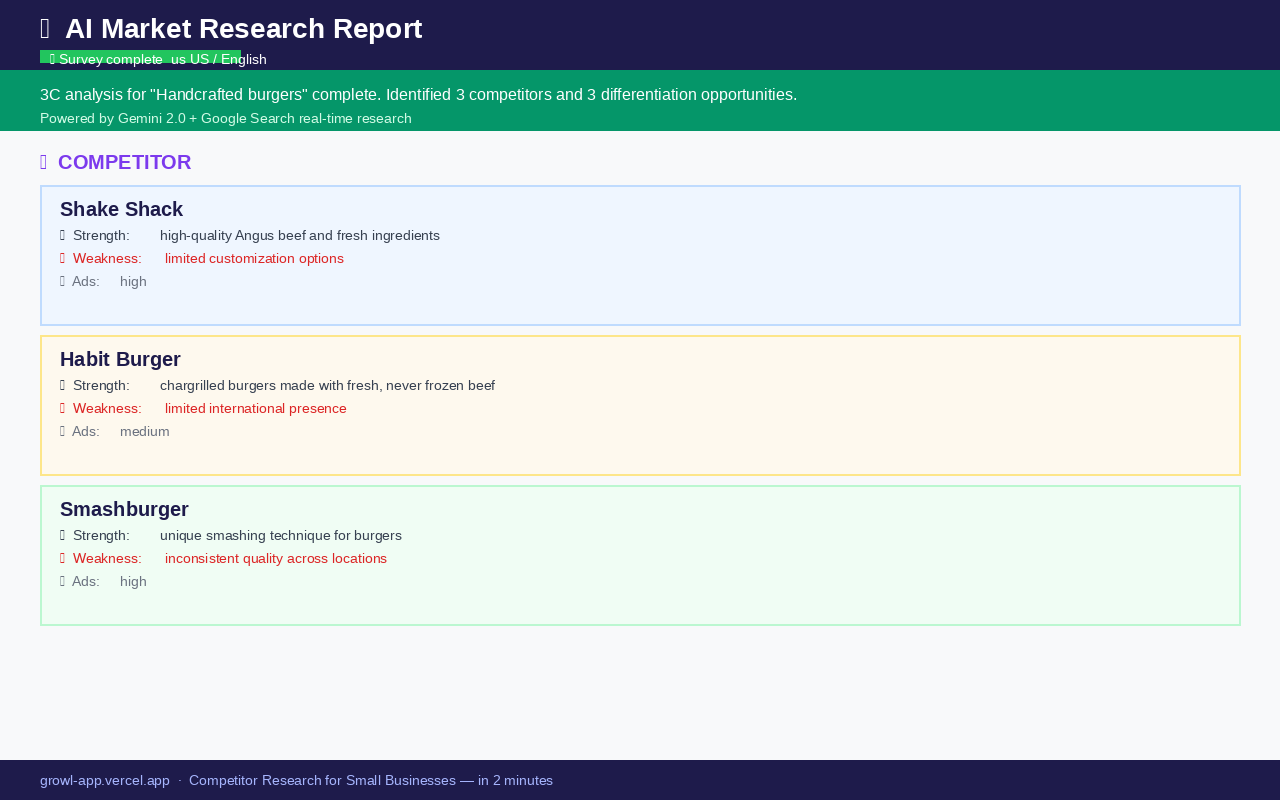Click the Ads icon in the Habit Burger card

coord(62,432)
